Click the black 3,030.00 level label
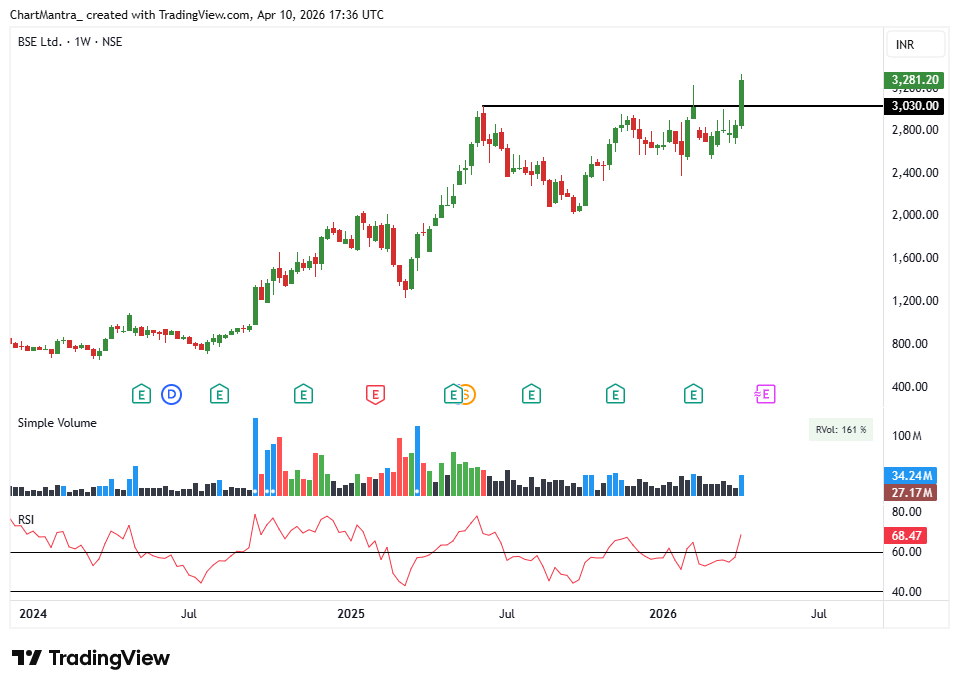This screenshot has width=959, height=688. coord(913,106)
